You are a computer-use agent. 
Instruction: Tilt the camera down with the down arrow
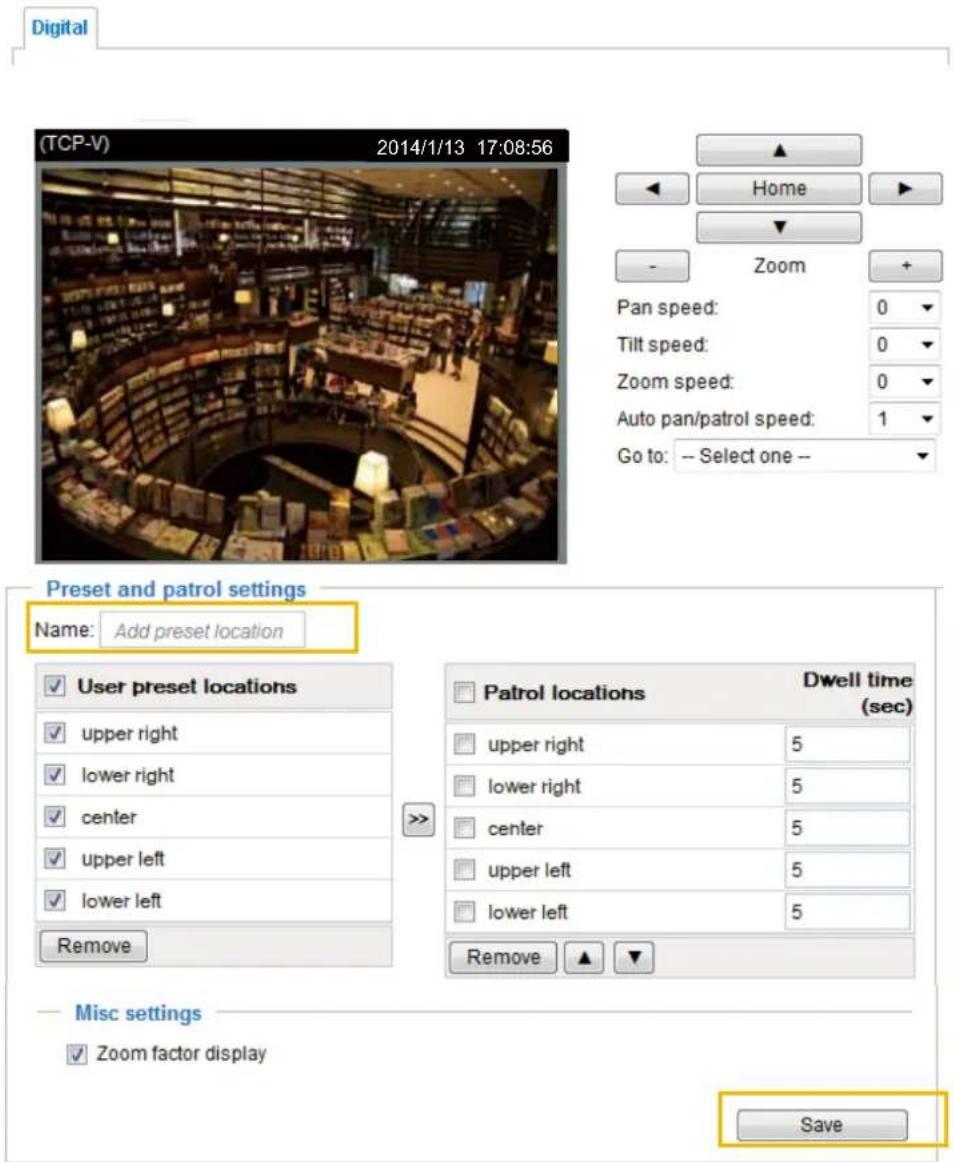pyautogui.click(x=778, y=228)
